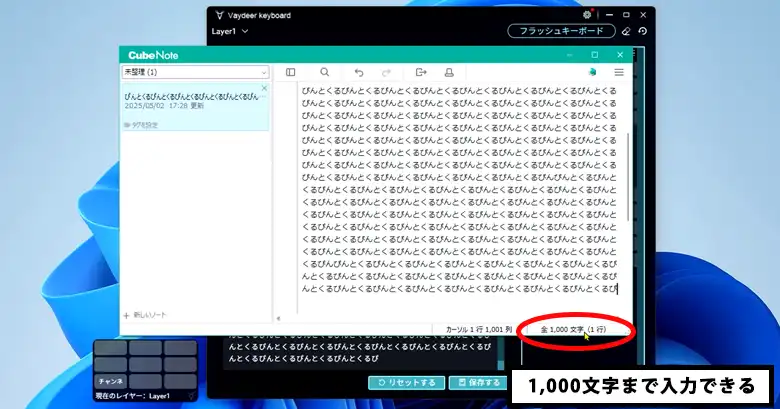The width and height of the screenshot is (780, 409).
Task: Click the 現在のレイヤー: Layer1 label
Action: [x=132, y=396]
